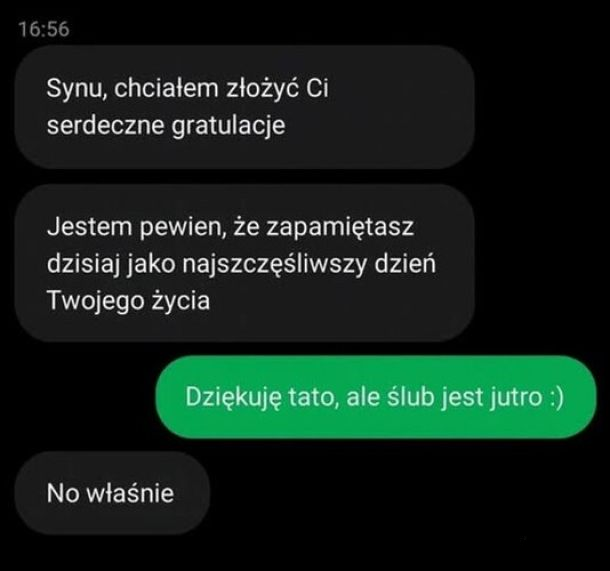Click the text "serdeczne gratulacje"
Screen dimensions: 610x571
point(166,125)
